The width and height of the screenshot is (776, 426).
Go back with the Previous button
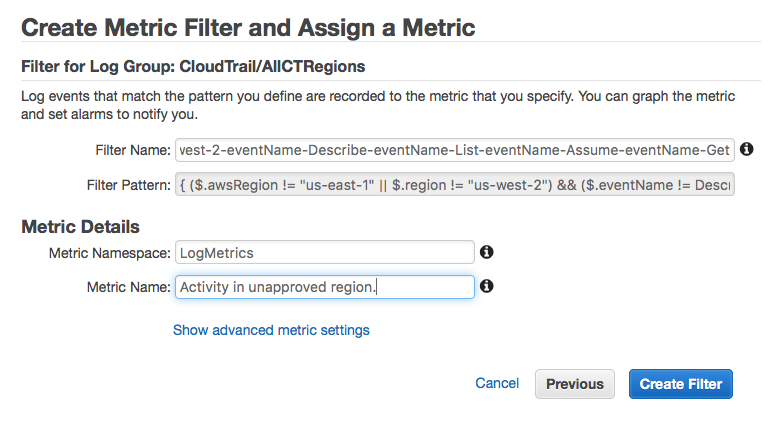pos(575,384)
